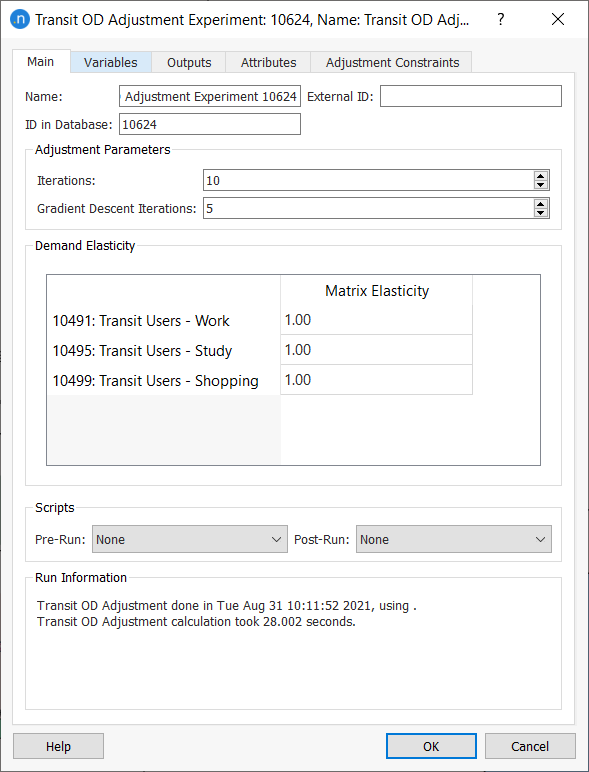Click elasticity cell for Transit Users - Shopping
This screenshot has height=772, width=589.
pyautogui.click(x=377, y=380)
